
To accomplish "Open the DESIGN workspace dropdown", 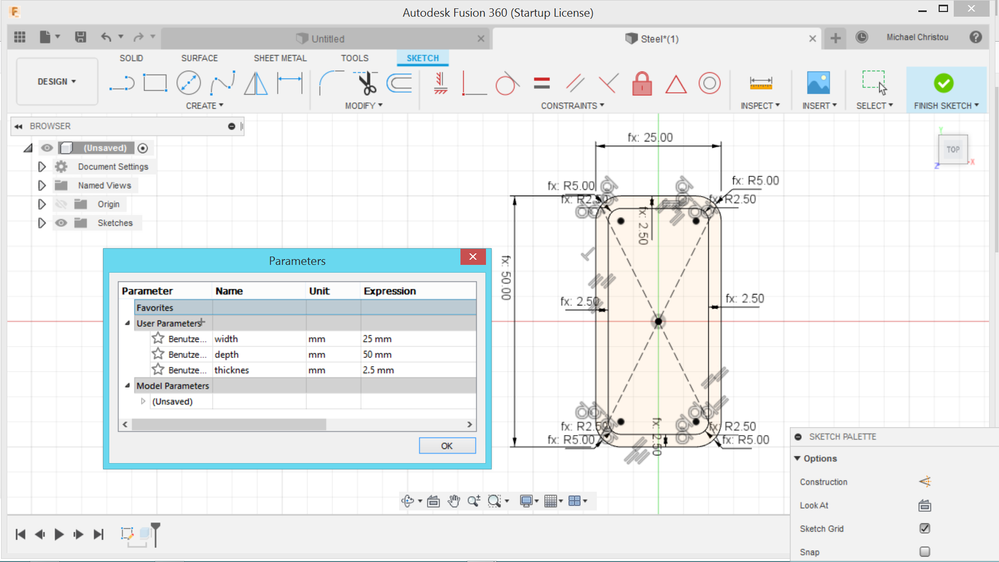I will click(x=57, y=82).
